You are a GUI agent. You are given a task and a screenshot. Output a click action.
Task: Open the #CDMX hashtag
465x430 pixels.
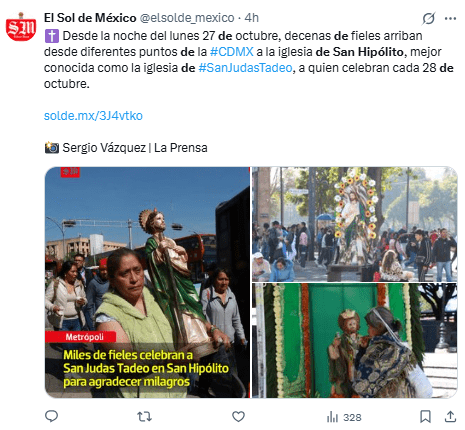pyautogui.click(x=232, y=52)
